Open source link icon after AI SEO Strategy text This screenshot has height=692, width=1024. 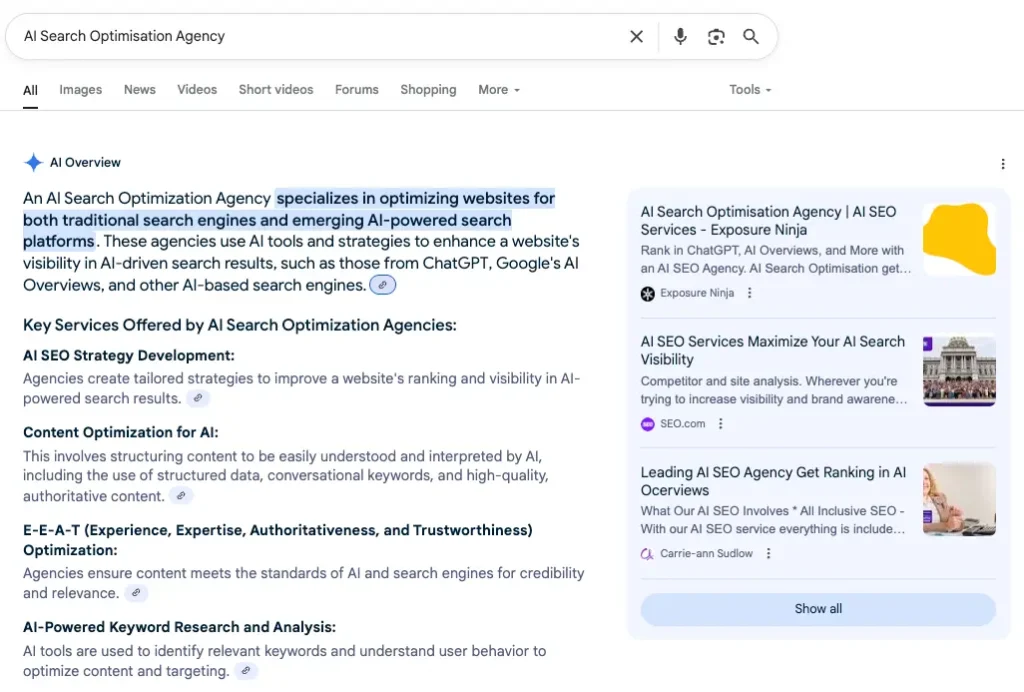click(198, 398)
